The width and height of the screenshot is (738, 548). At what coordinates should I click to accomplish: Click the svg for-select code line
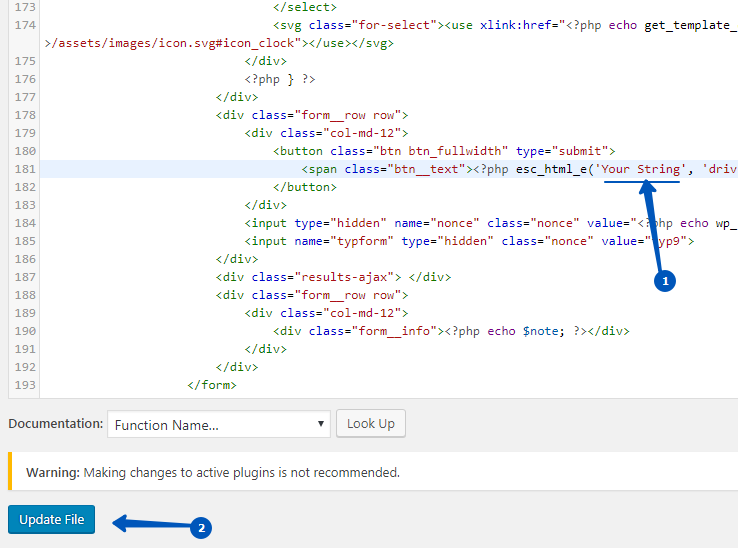[x=500, y=25]
